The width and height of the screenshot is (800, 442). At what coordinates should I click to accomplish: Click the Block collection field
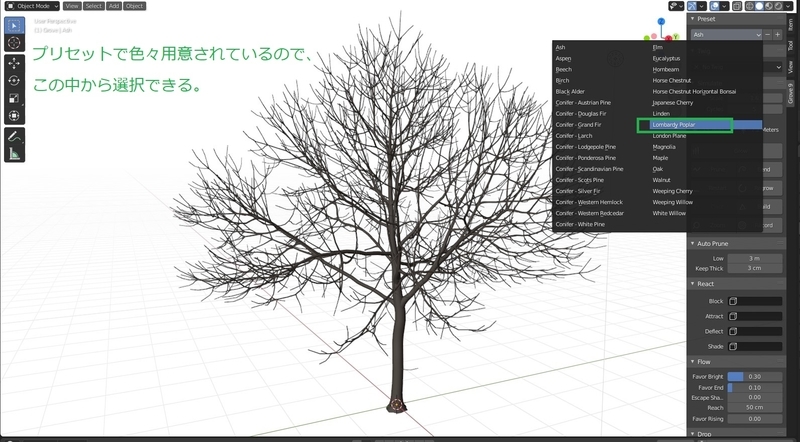[755, 301]
